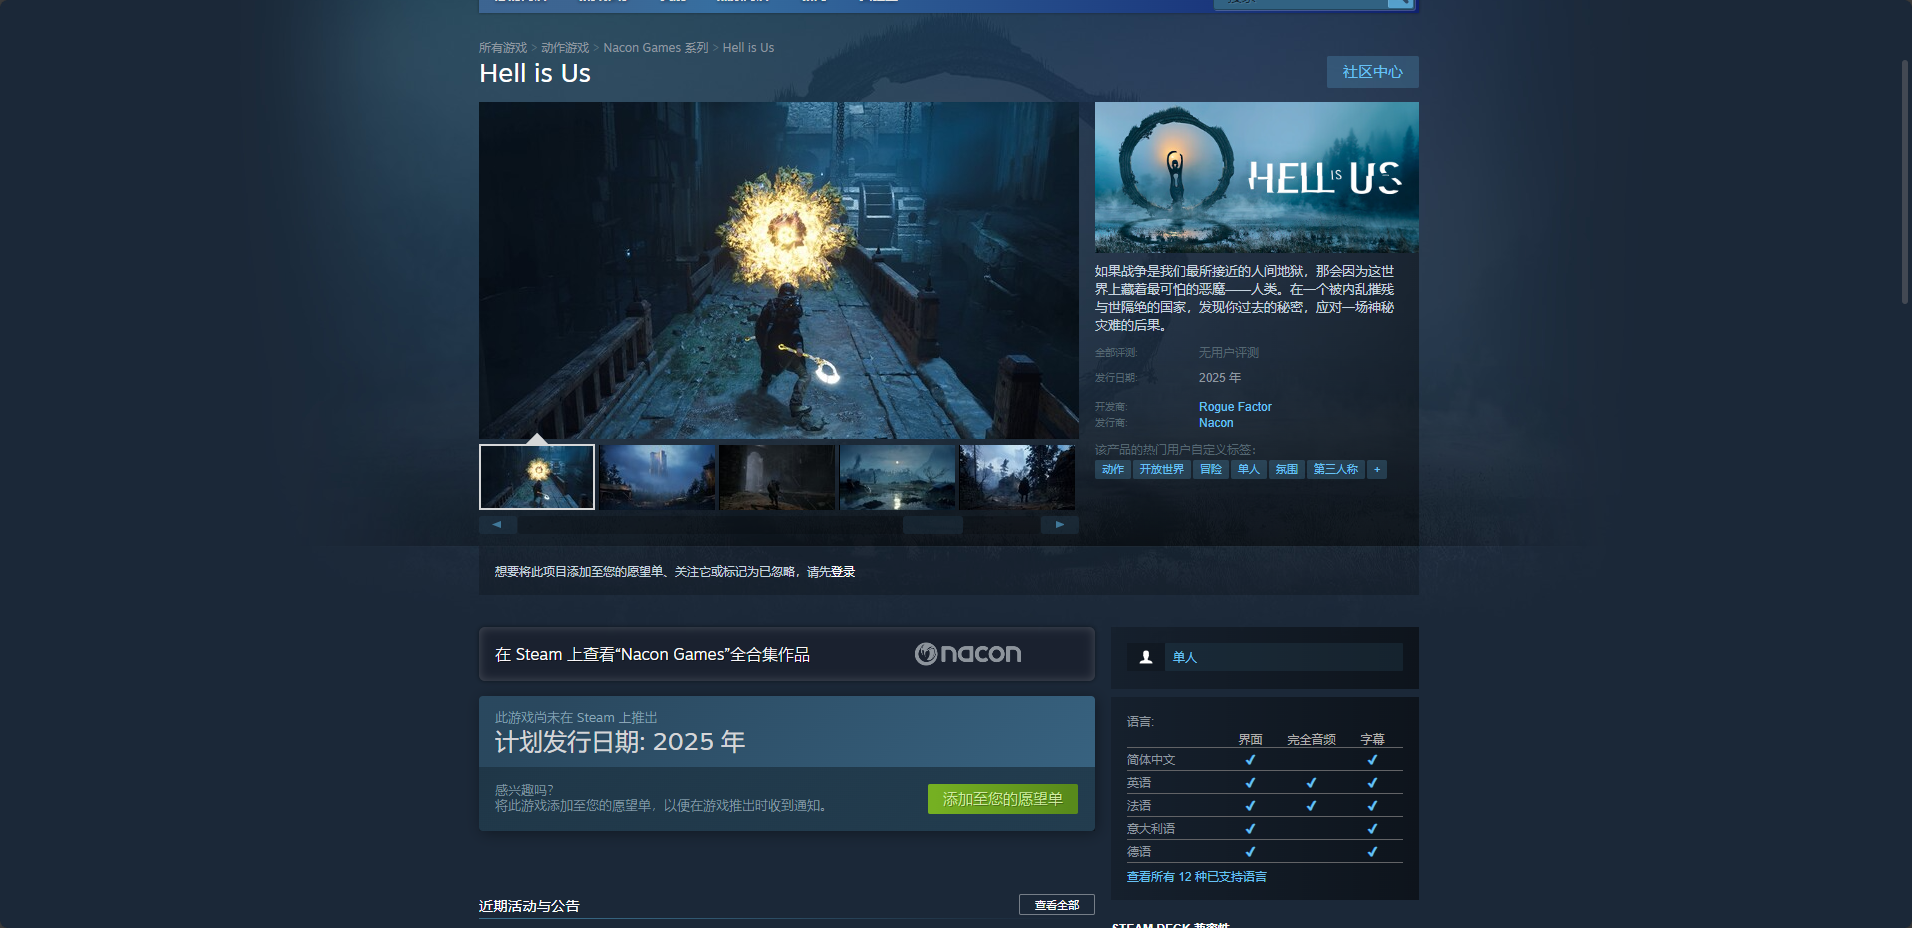Click the 登录 sign-in link
Viewport: 1912px width, 928px height.
pos(843,572)
